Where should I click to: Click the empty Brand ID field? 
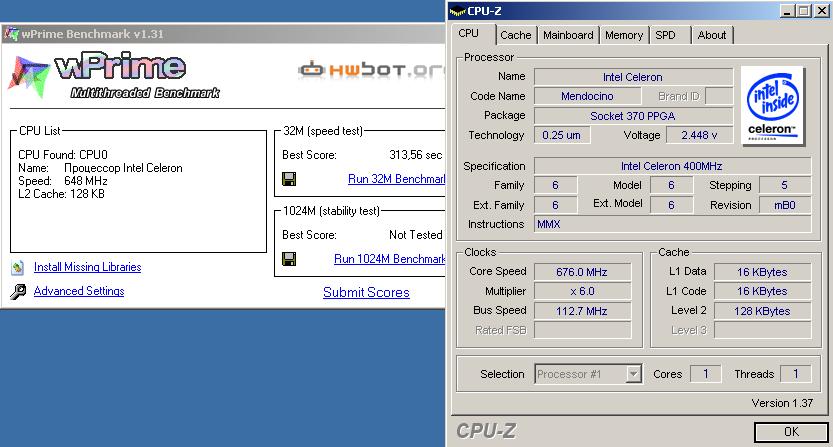pyautogui.click(x=719, y=96)
